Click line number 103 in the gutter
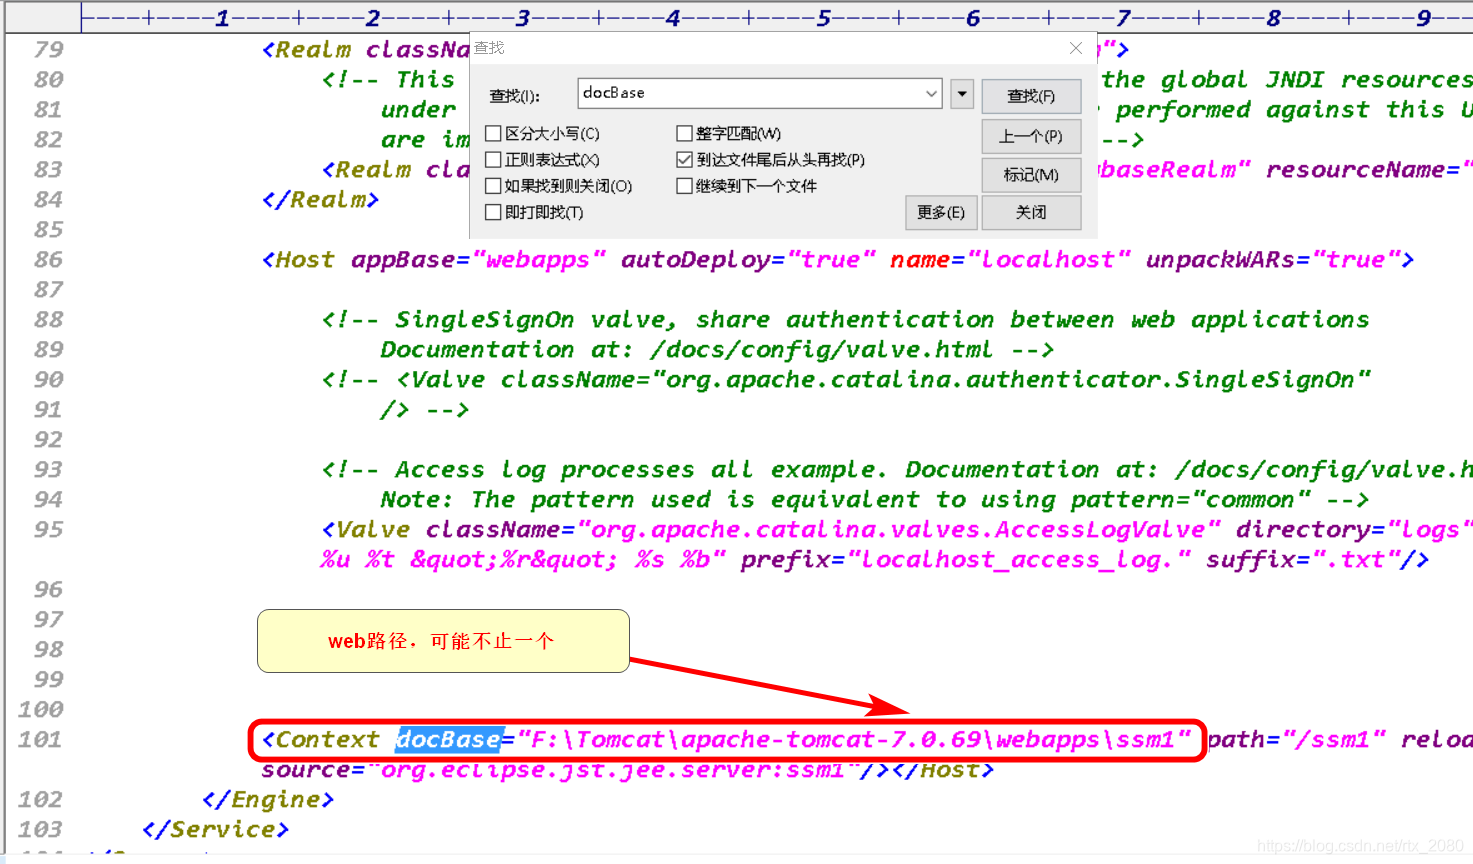 40,829
